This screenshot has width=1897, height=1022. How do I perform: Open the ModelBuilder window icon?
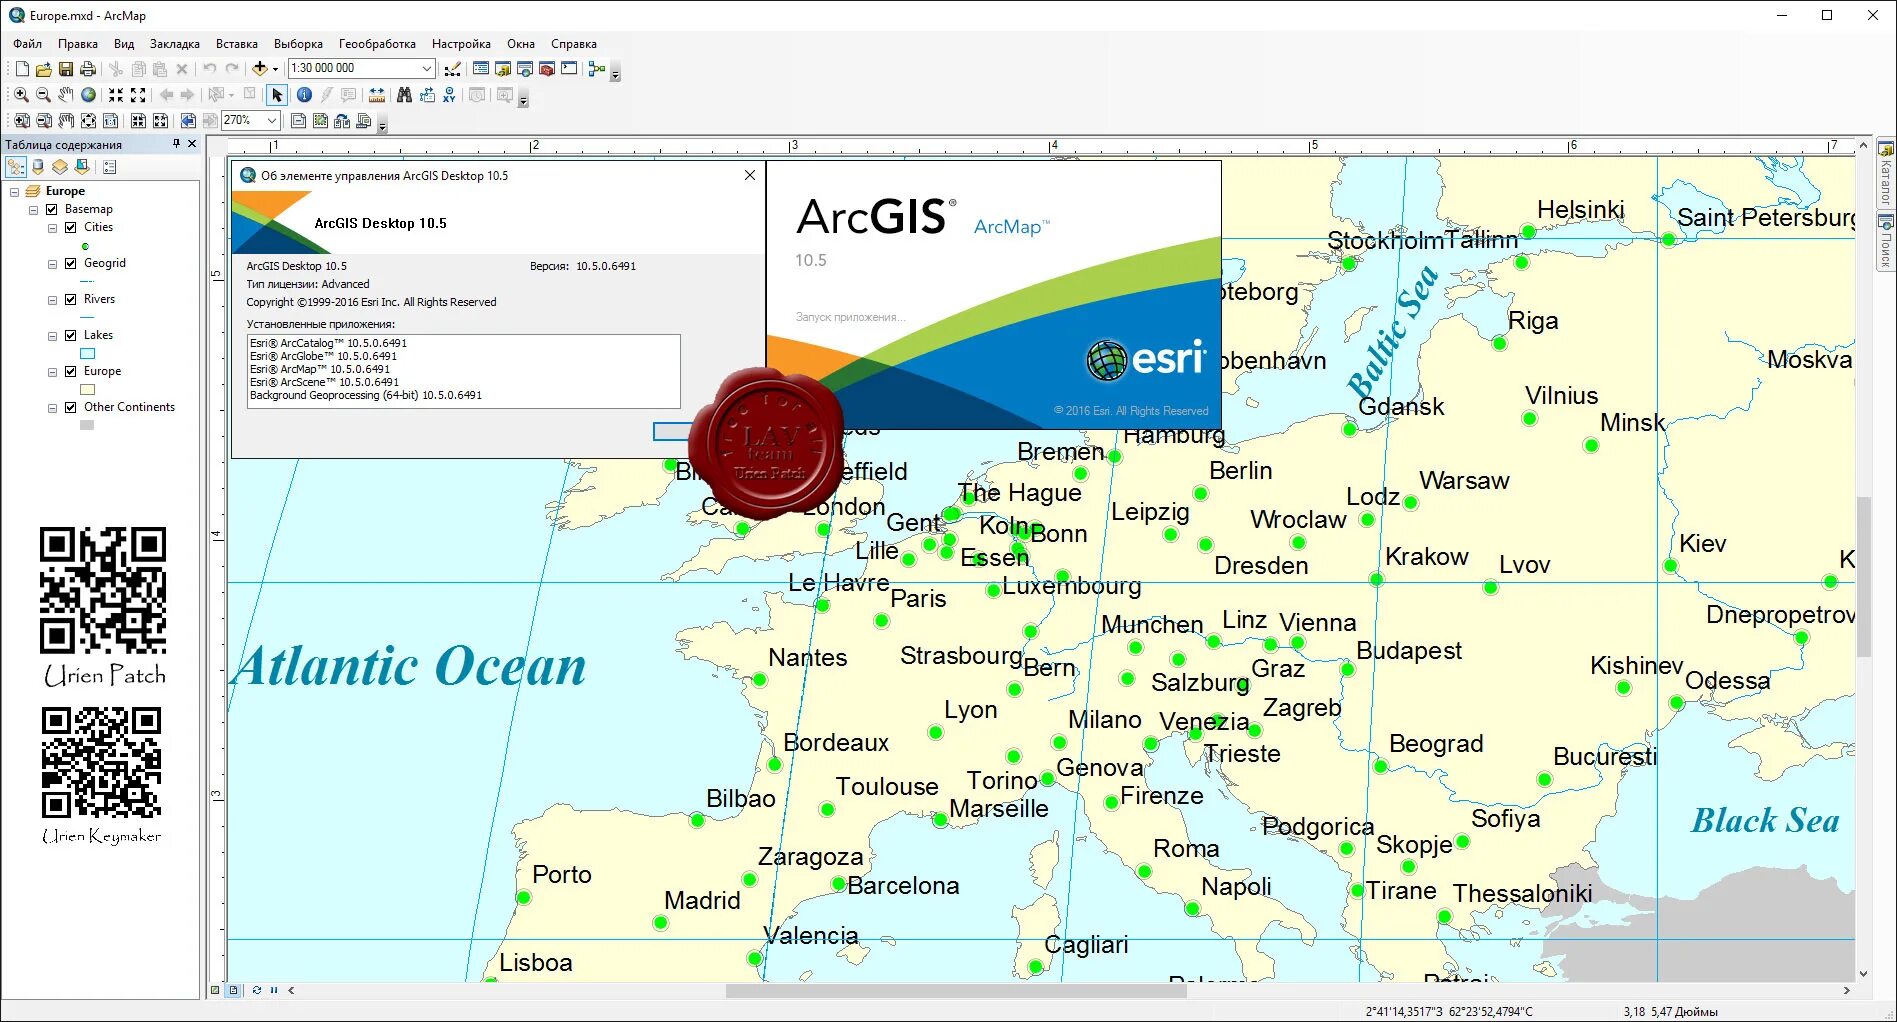point(597,69)
